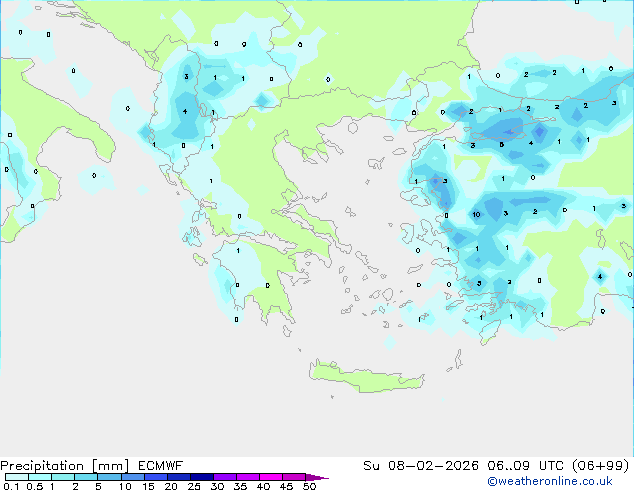The width and height of the screenshot is (634, 490).
Task: Click the 0.1–0.5 mm legend color box
Action: point(17,477)
